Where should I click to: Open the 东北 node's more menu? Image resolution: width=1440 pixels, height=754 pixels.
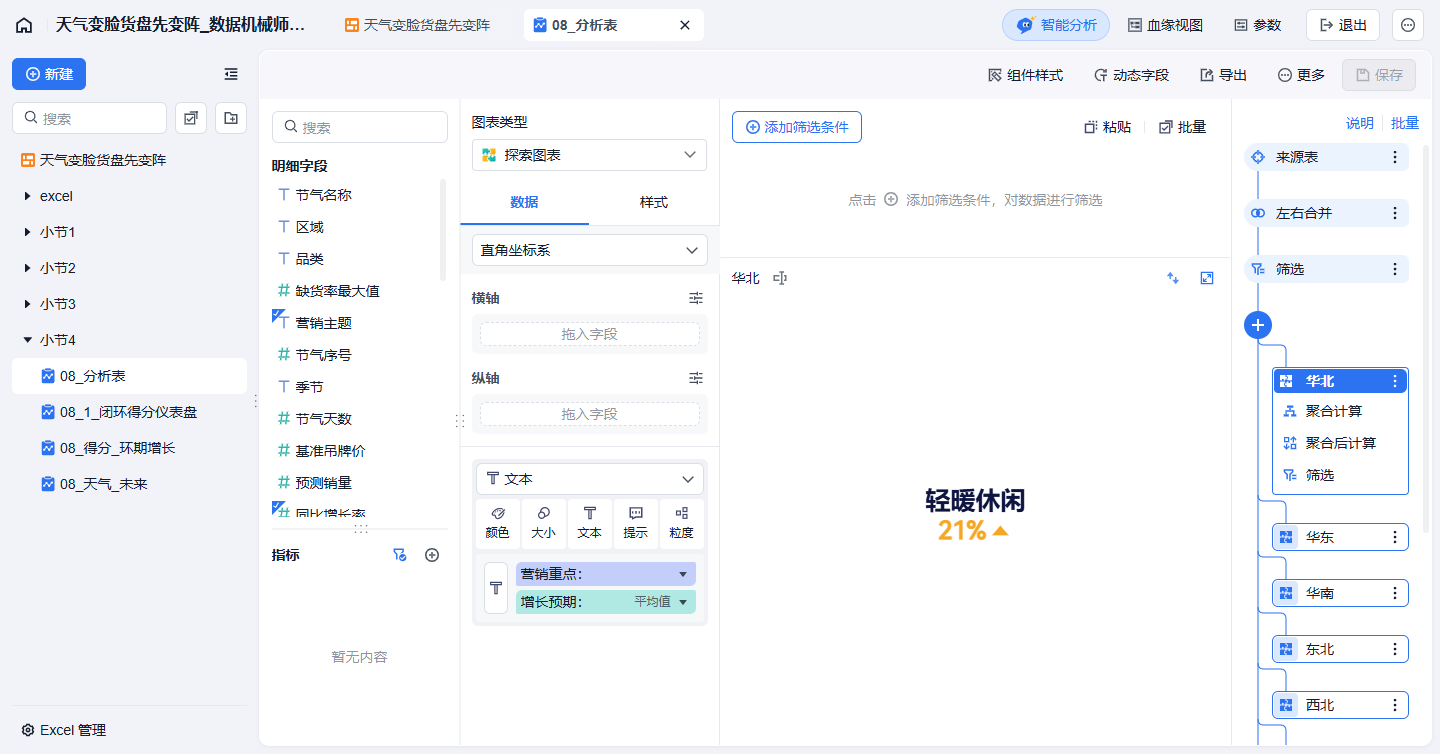[x=1395, y=649]
